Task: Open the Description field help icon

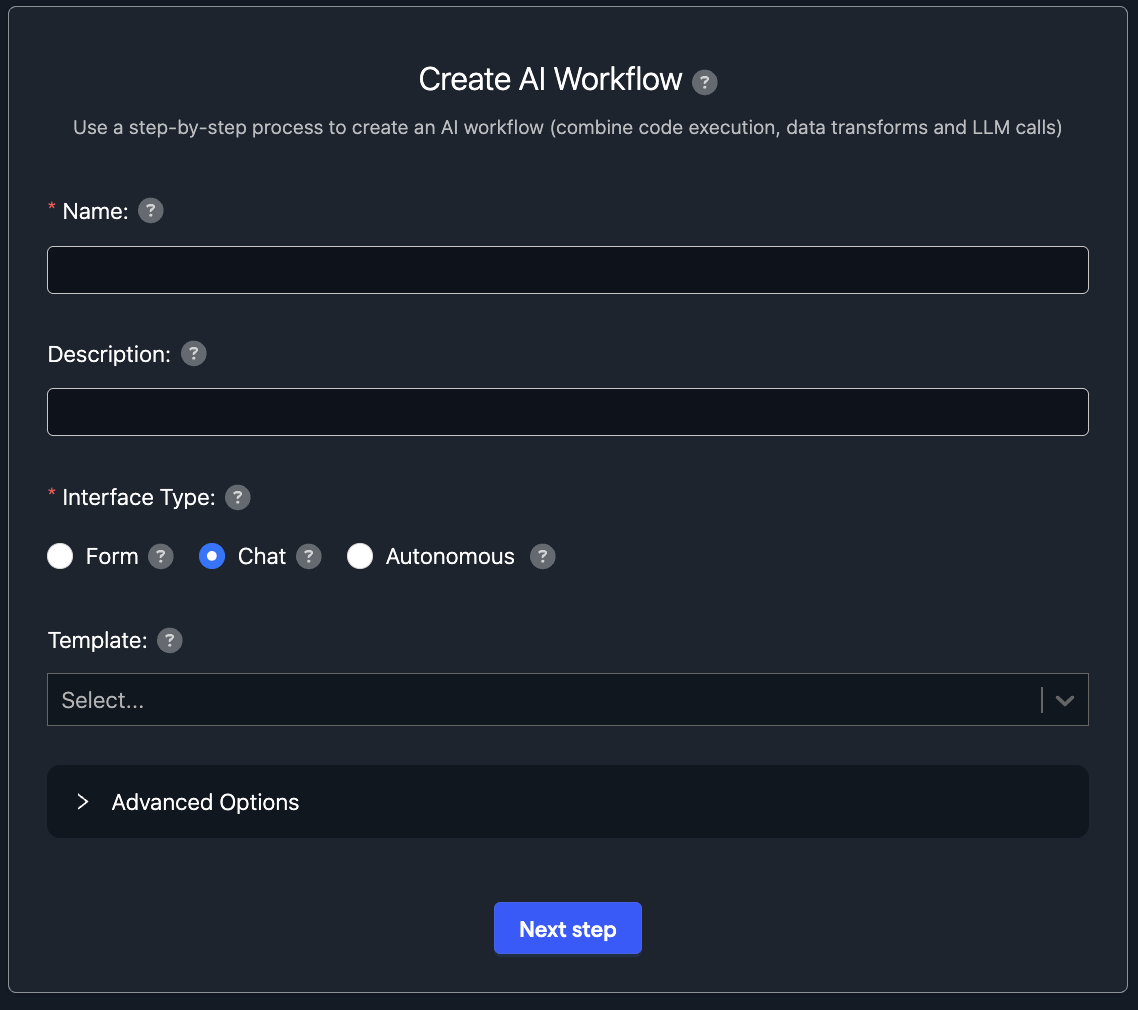Action: tap(194, 354)
